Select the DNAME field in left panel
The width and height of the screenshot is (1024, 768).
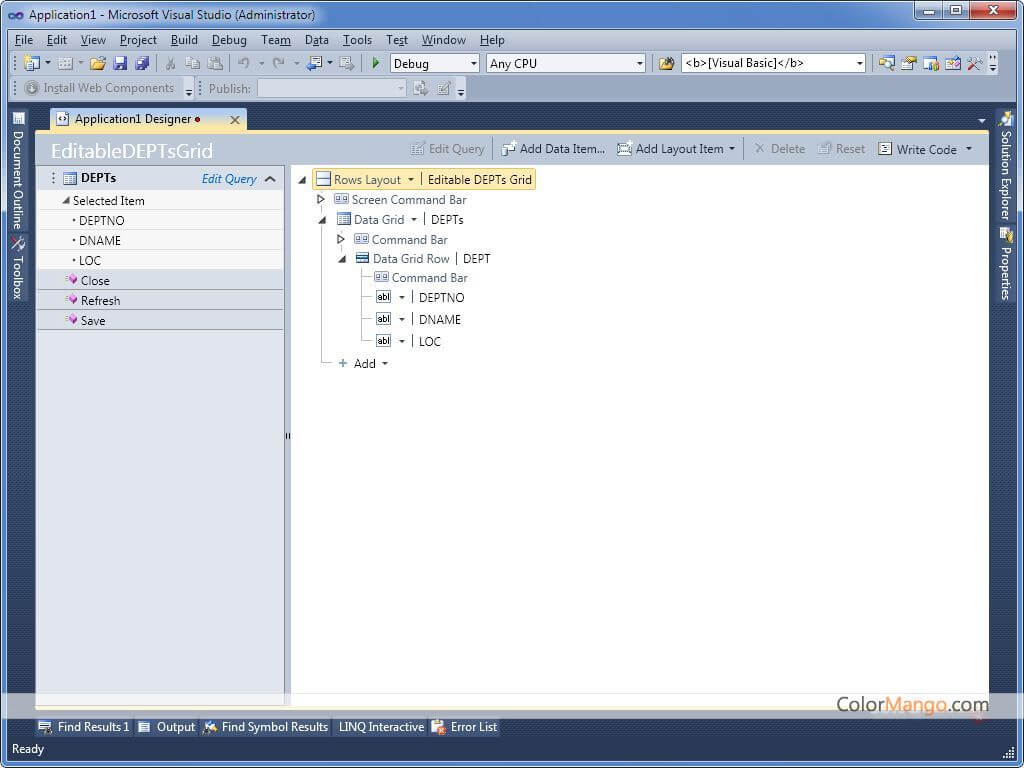coord(100,240)
